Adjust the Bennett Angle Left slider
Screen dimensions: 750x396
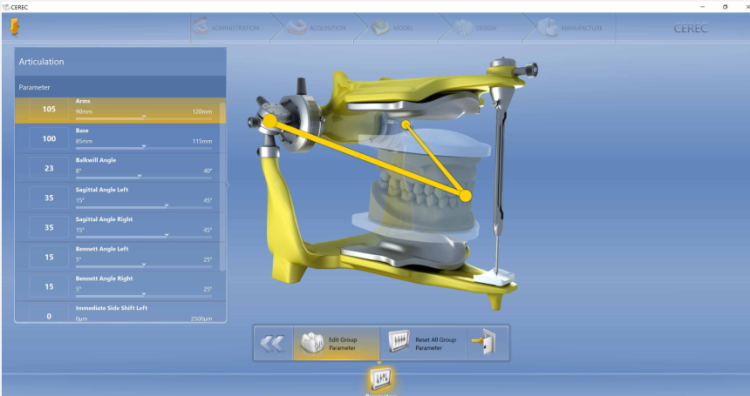pos(144,265)
